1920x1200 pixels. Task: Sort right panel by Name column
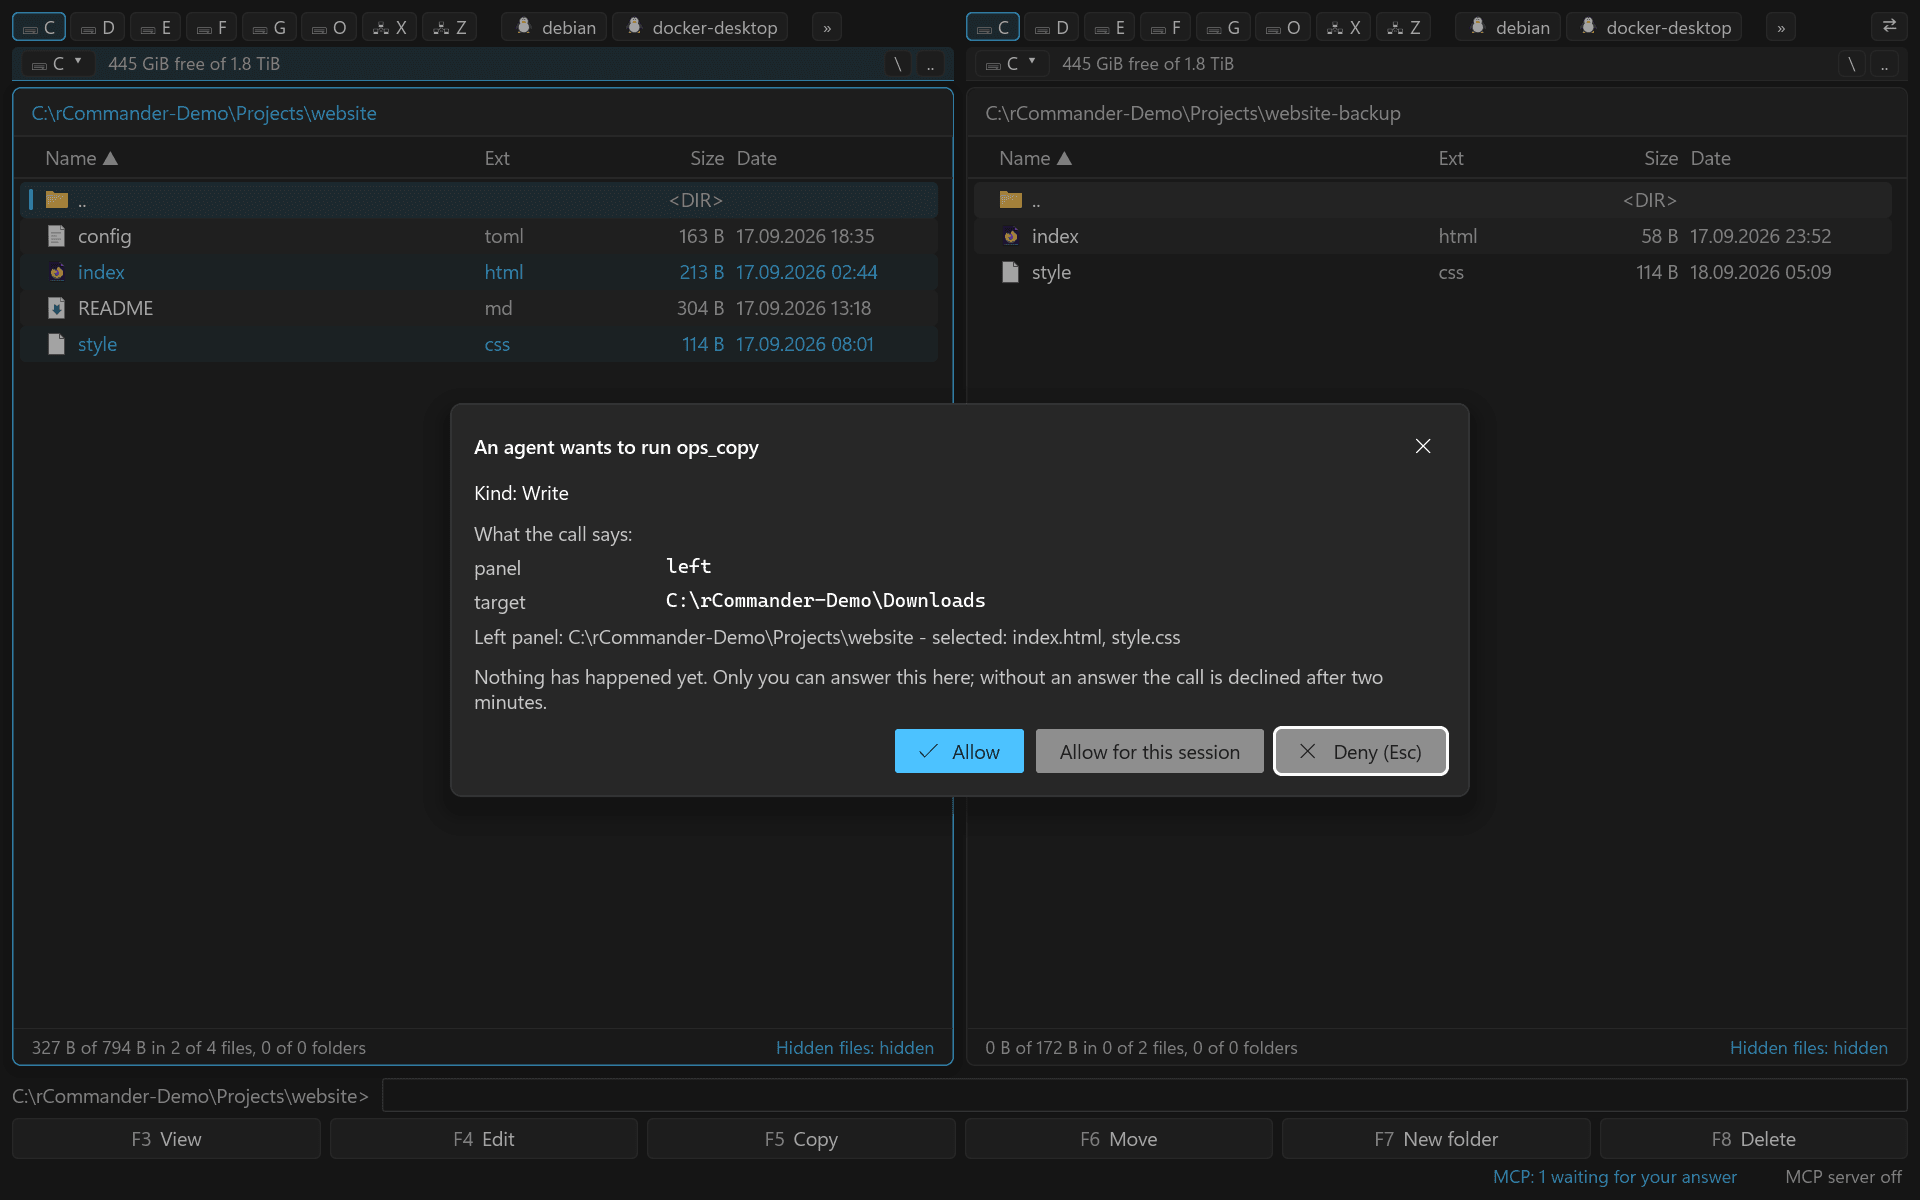(x=1035, y=158)
